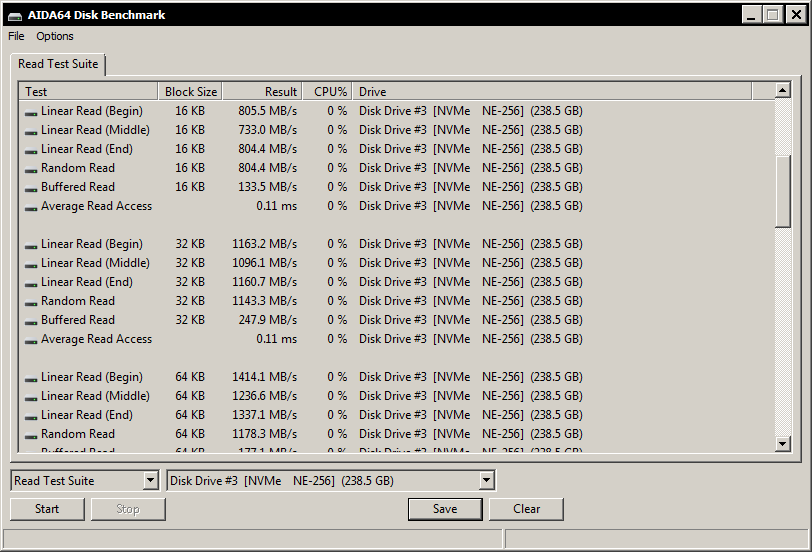Click drive icon beside 64 KB Random Read
812x552 pixels.
[x=31, y=435]
